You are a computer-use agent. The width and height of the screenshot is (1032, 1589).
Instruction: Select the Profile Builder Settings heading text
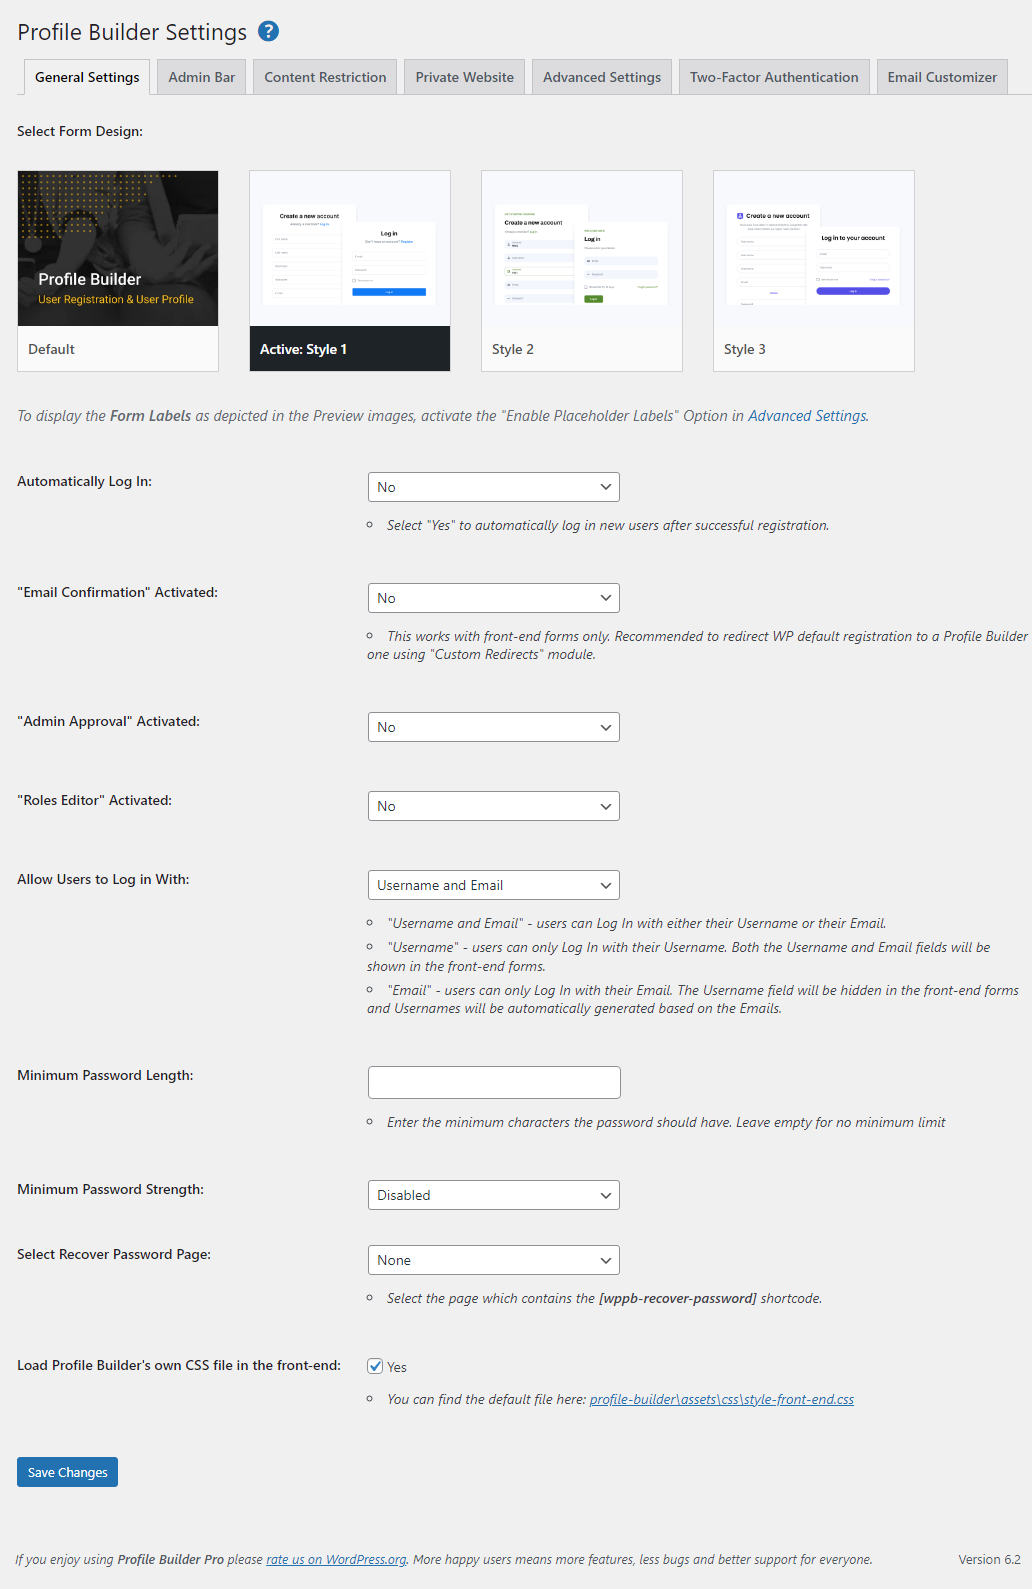point(132,32)
